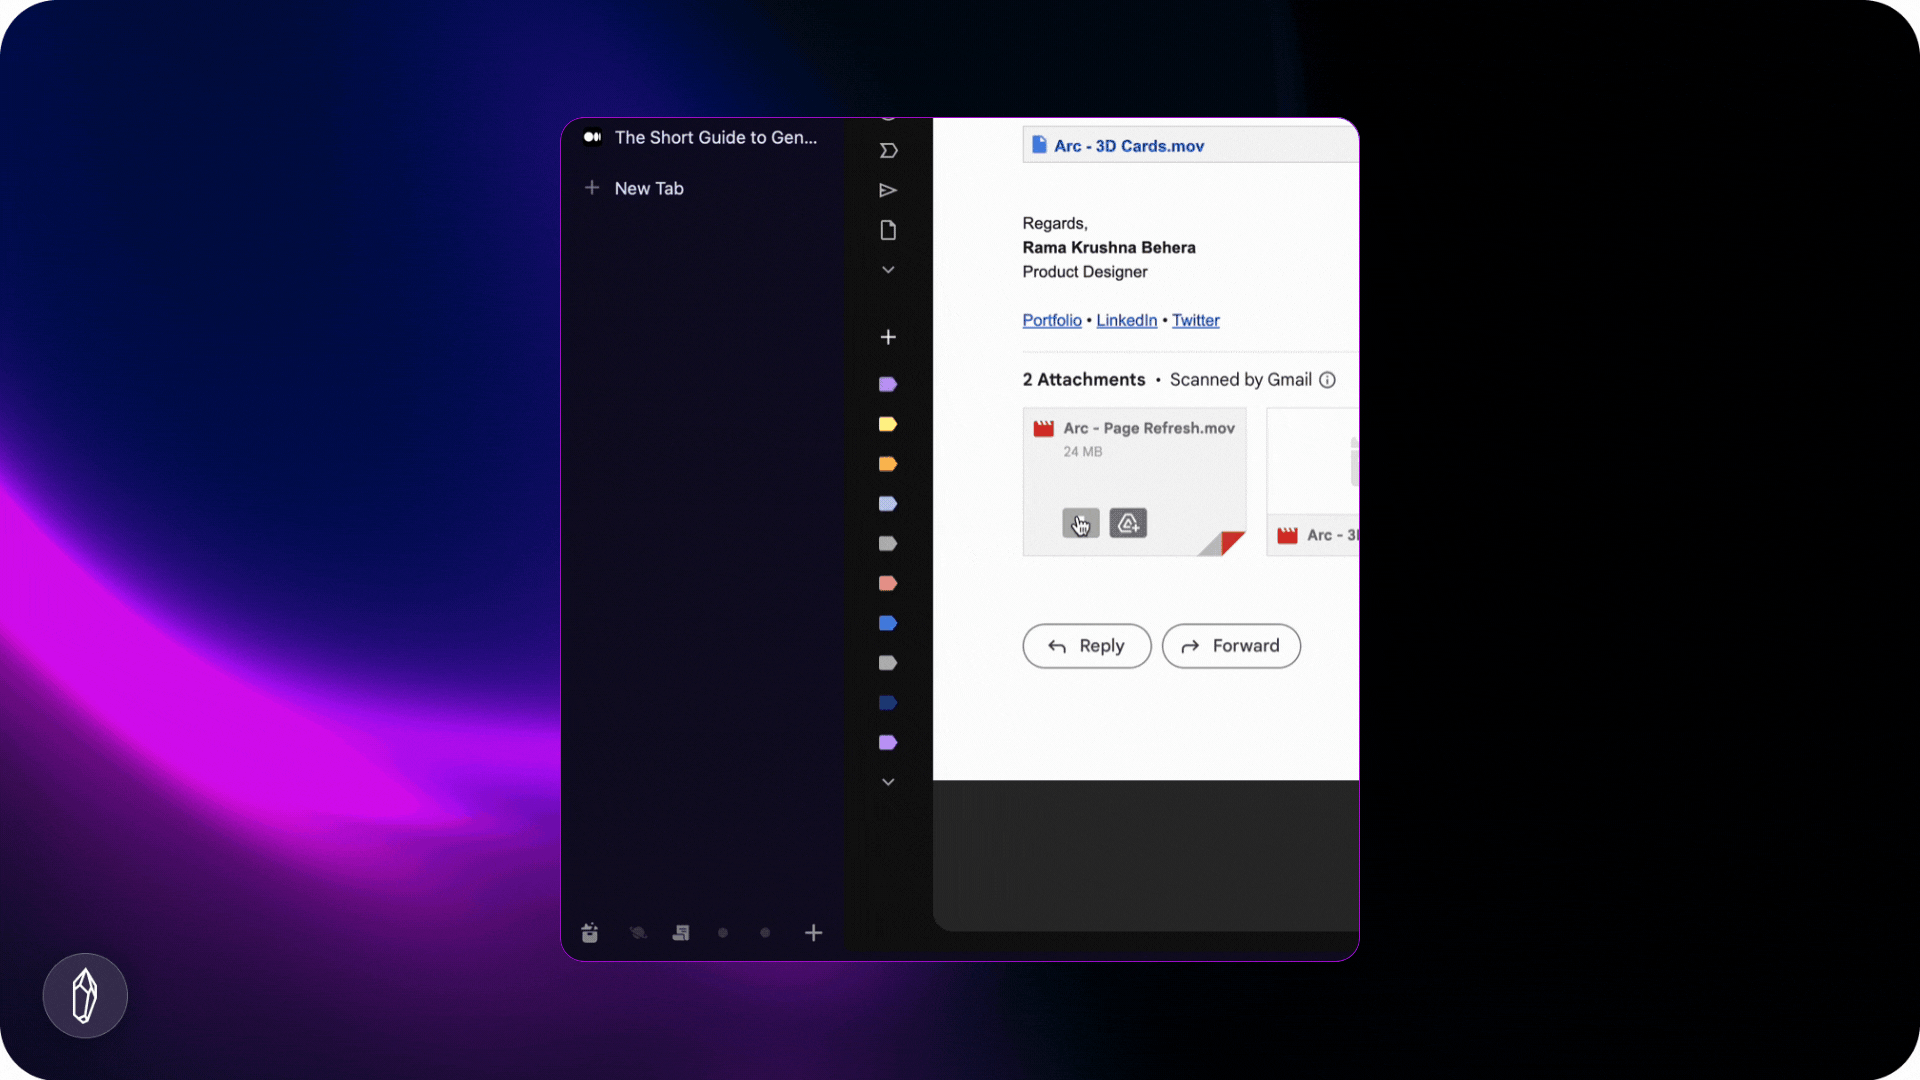Viewport: 1920px width, 1080px height.
Task: Select the planet space icon in bottom bar
Action: click(x=637, y=933)
